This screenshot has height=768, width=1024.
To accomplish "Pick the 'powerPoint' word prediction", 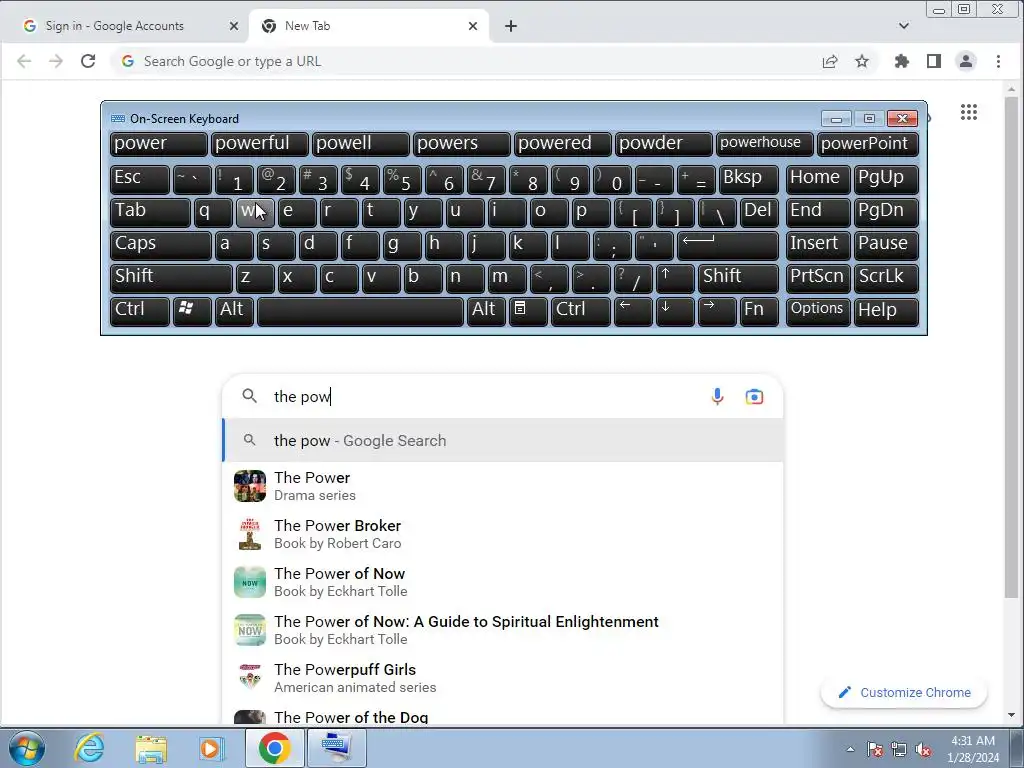I will (x=867, y=144).
